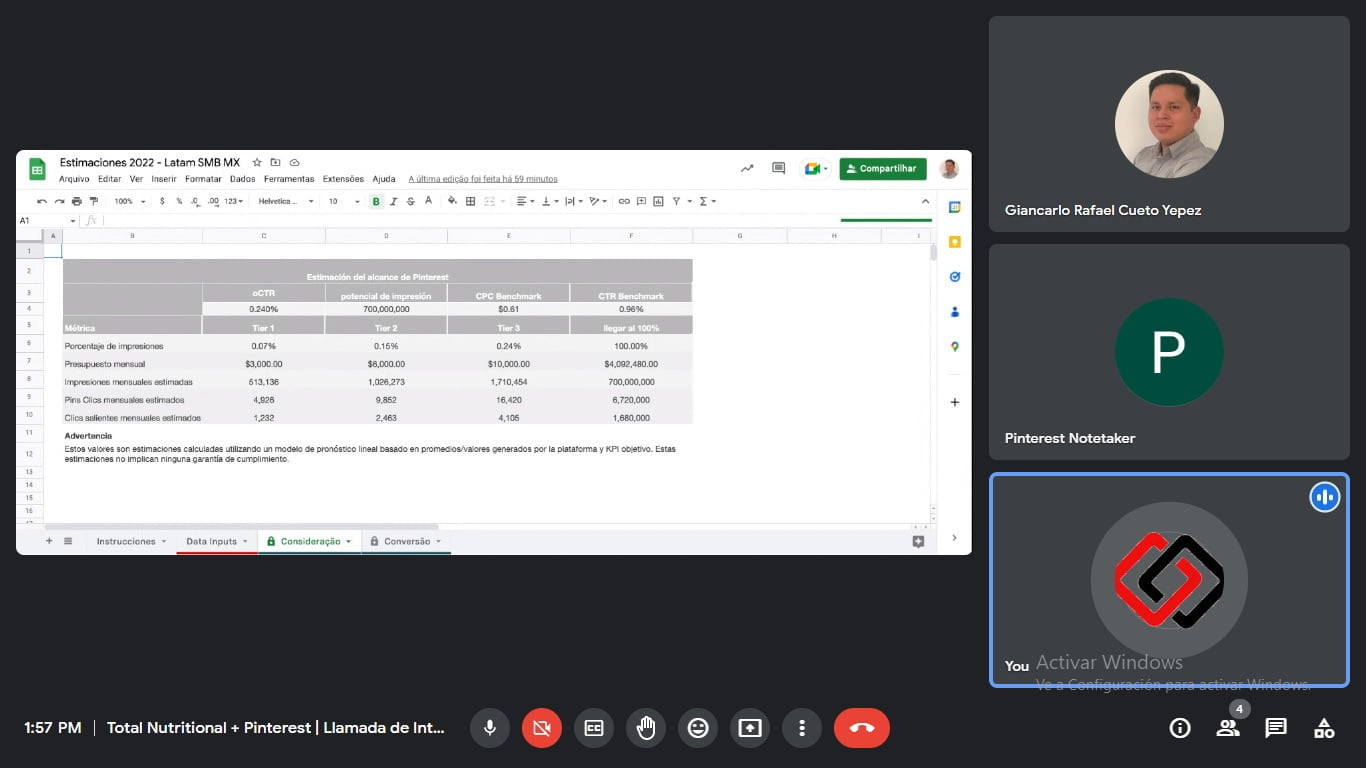Image resolution: width=1366 pixels, height=768 pixels.
Task: Open the font size 10 dropdown
Action: point(344,201)
